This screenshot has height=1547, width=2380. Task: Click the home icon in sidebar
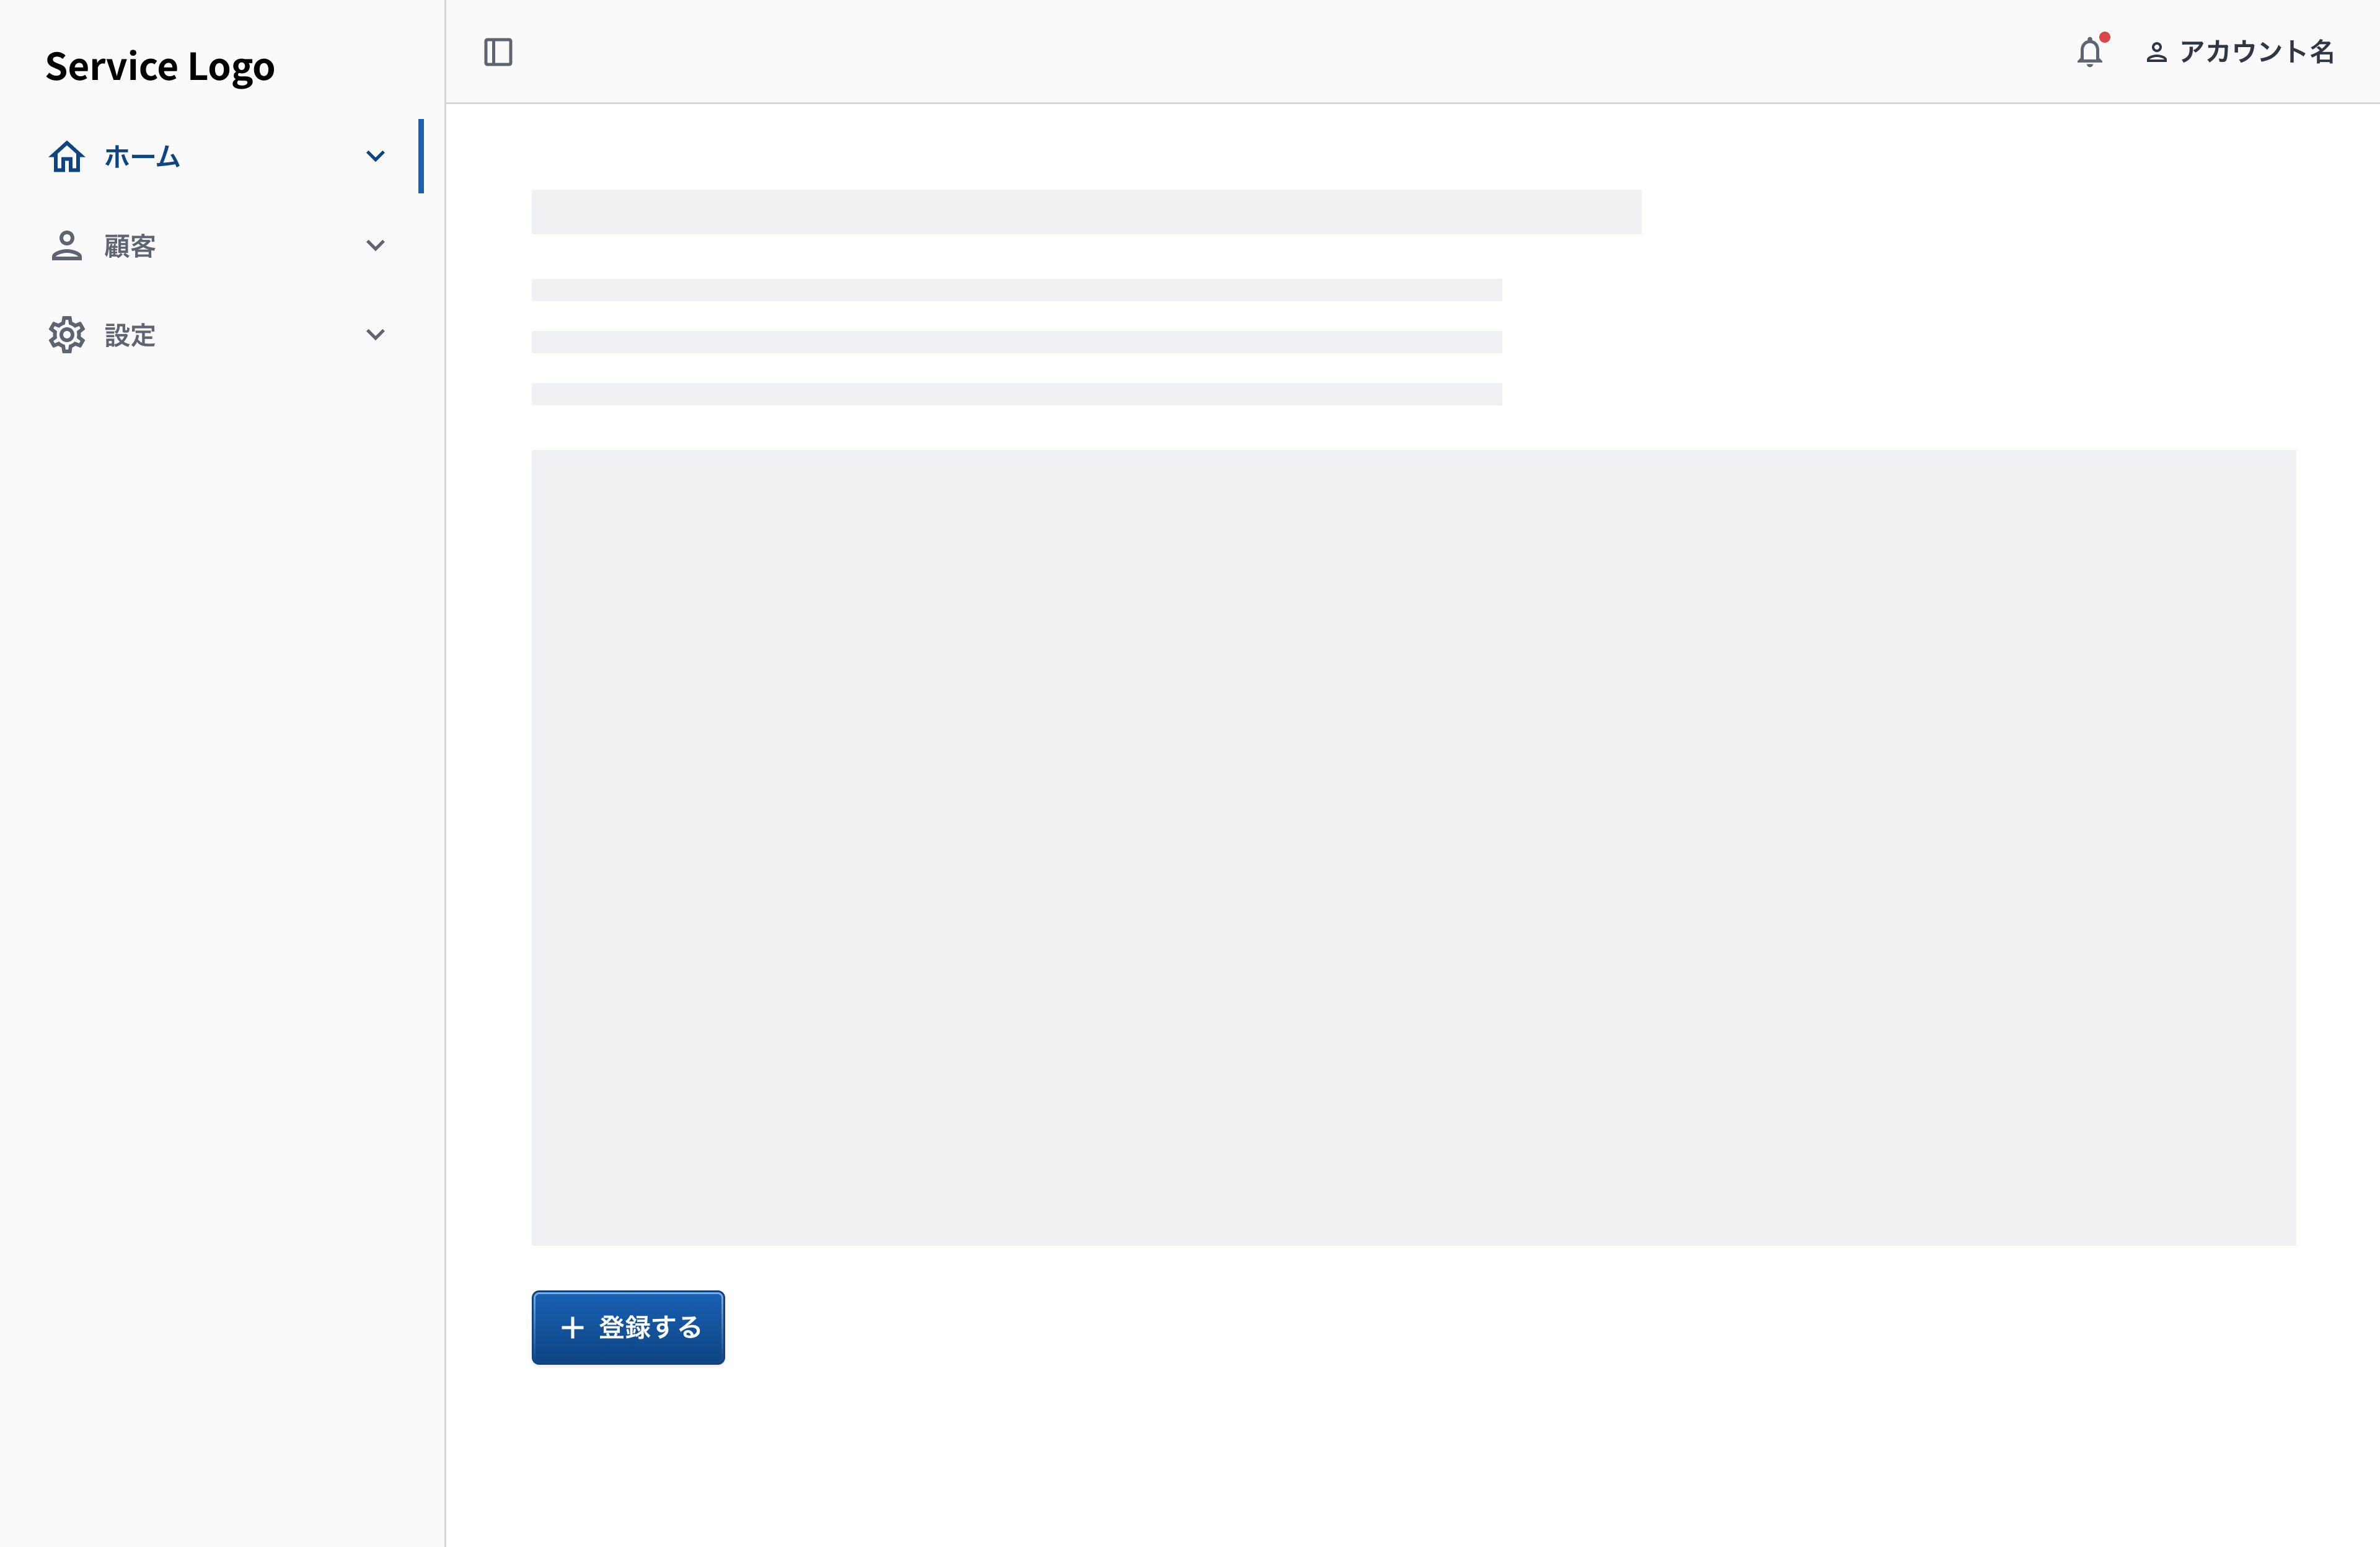[66, 156]
